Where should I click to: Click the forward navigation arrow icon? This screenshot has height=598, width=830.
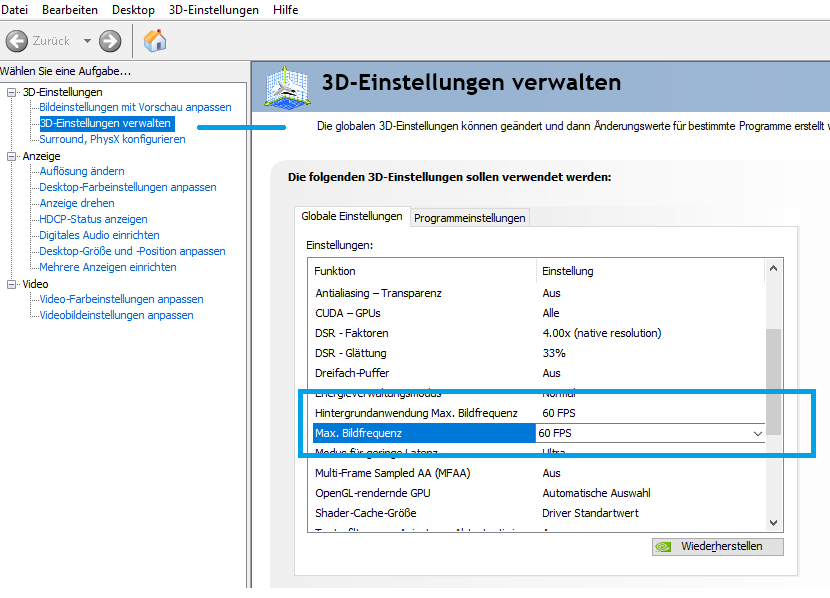click(x=108, y=41)
